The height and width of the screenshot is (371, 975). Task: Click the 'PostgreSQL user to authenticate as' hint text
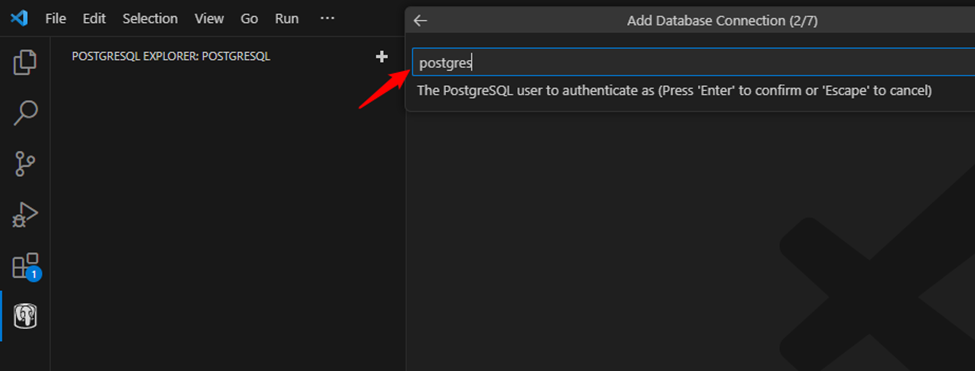pyautogui.click(x=675, y=91)
